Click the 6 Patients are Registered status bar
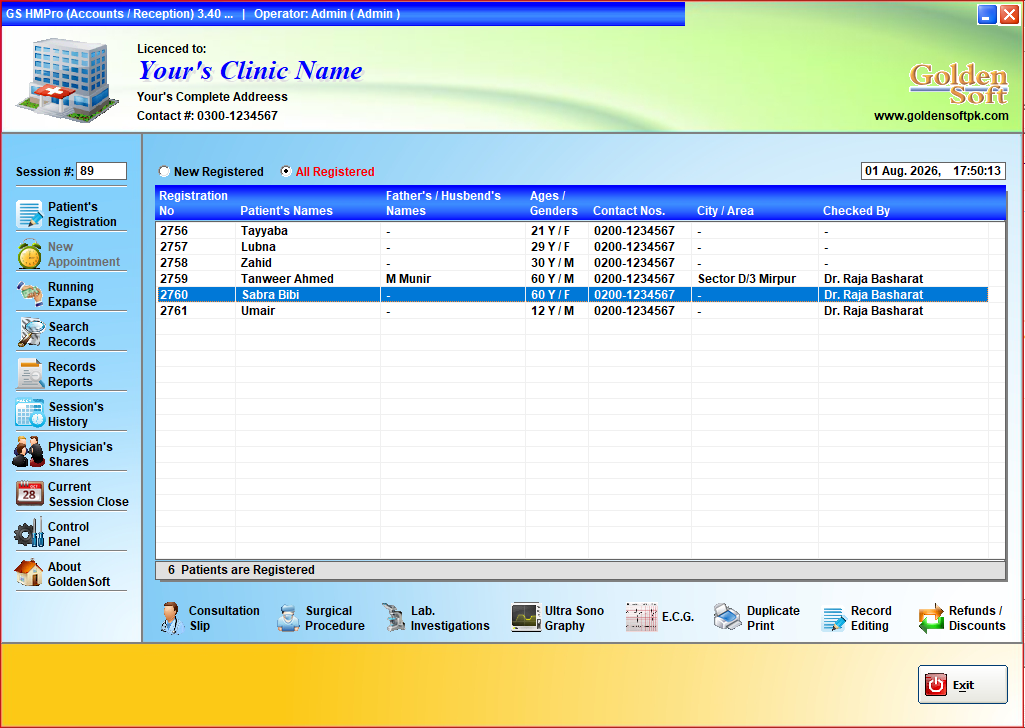Viewport: 1025px width, 728px height. click(580, 570)
